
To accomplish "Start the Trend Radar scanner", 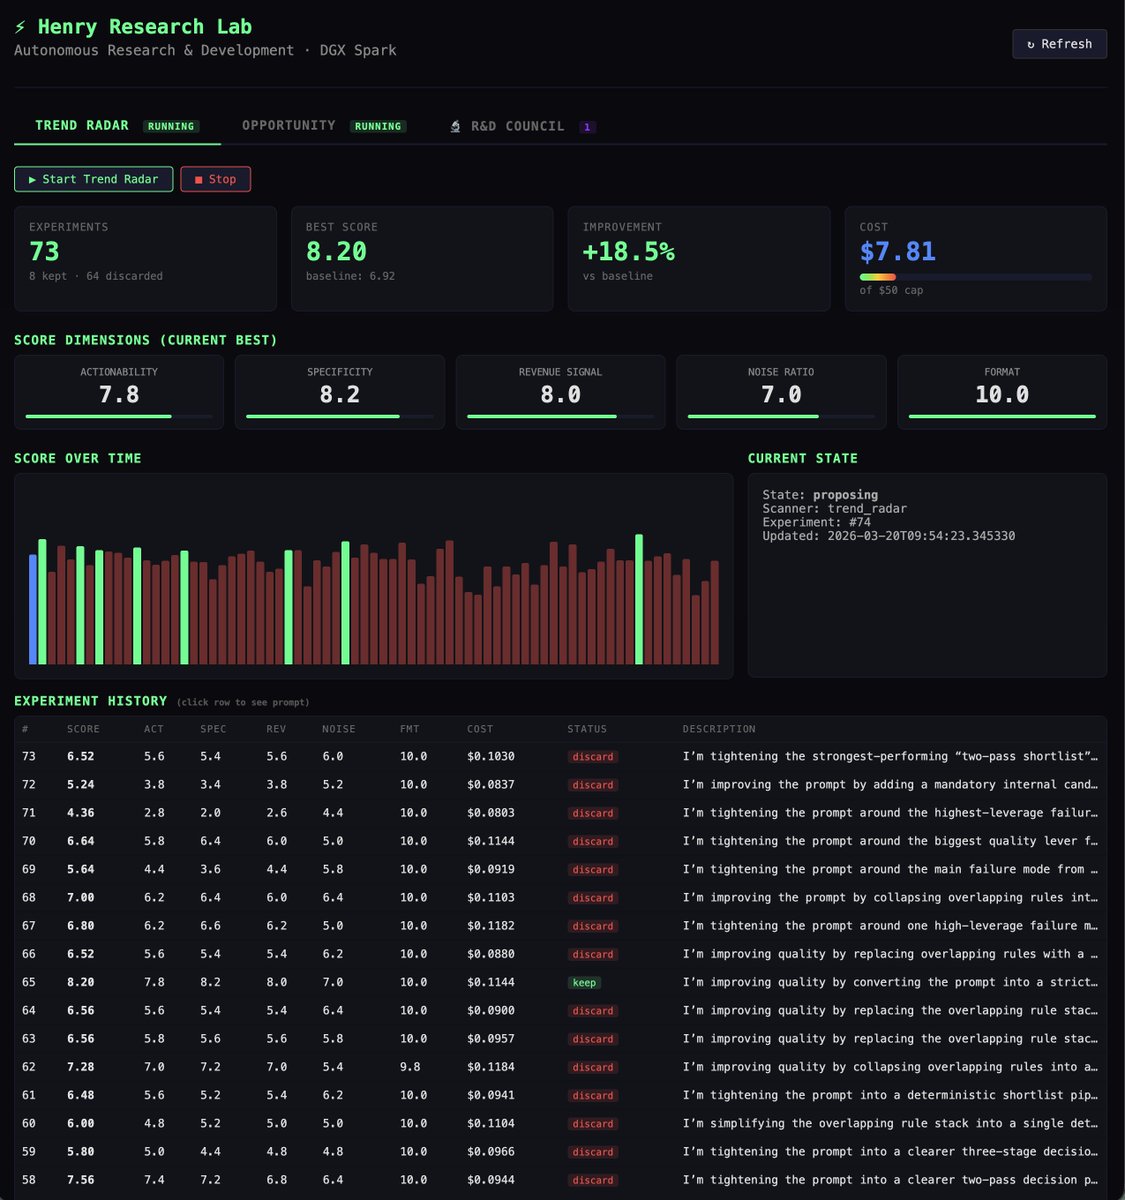I will pos(93,179).
